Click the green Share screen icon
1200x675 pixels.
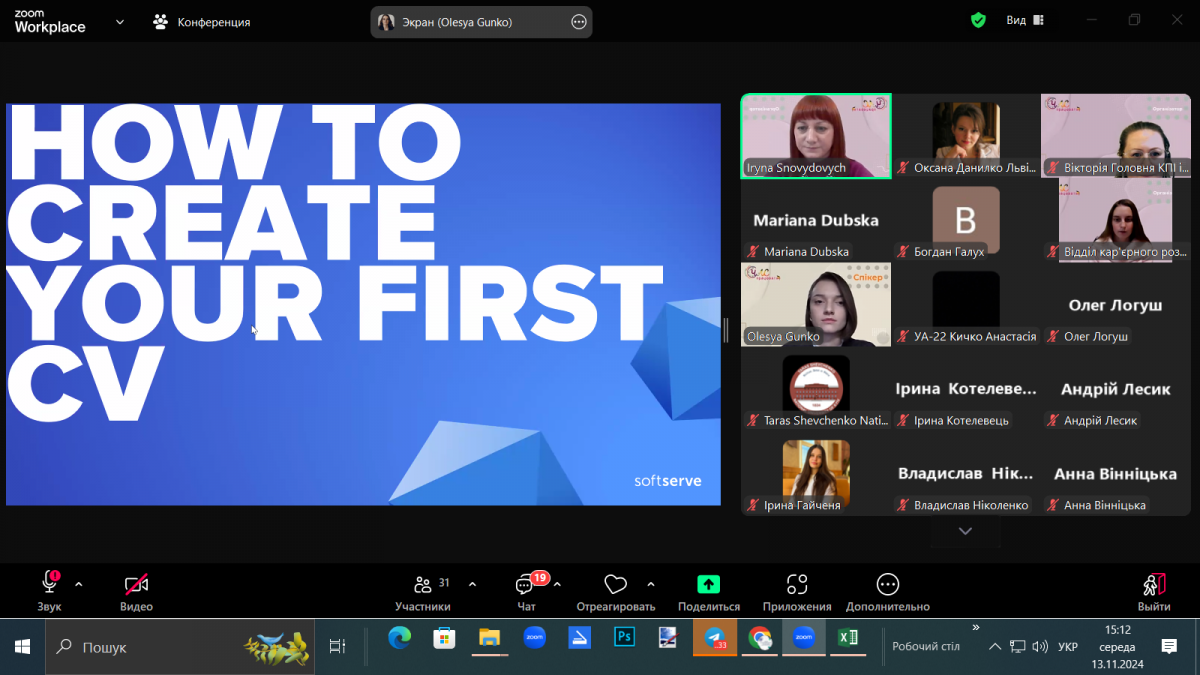click(708, 585)
